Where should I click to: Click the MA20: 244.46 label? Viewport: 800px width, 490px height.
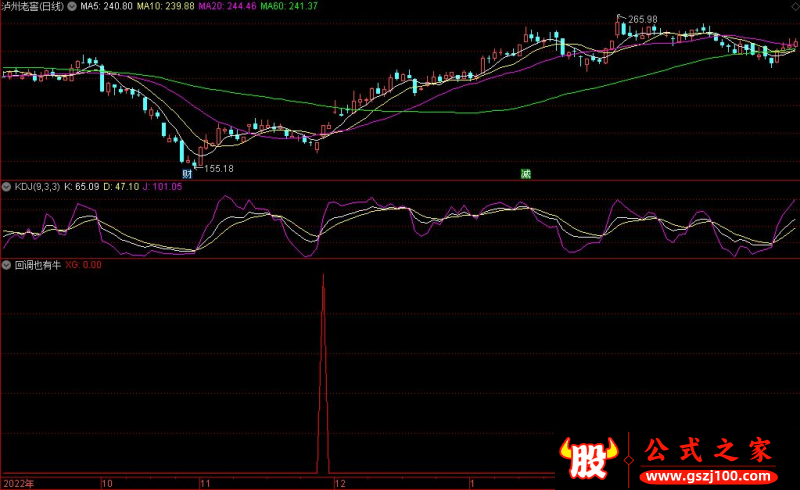pos(228,6)
